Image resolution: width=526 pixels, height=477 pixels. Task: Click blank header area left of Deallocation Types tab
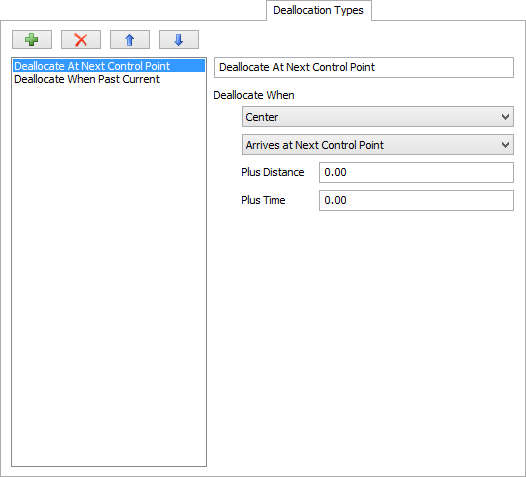pos(133,10)
